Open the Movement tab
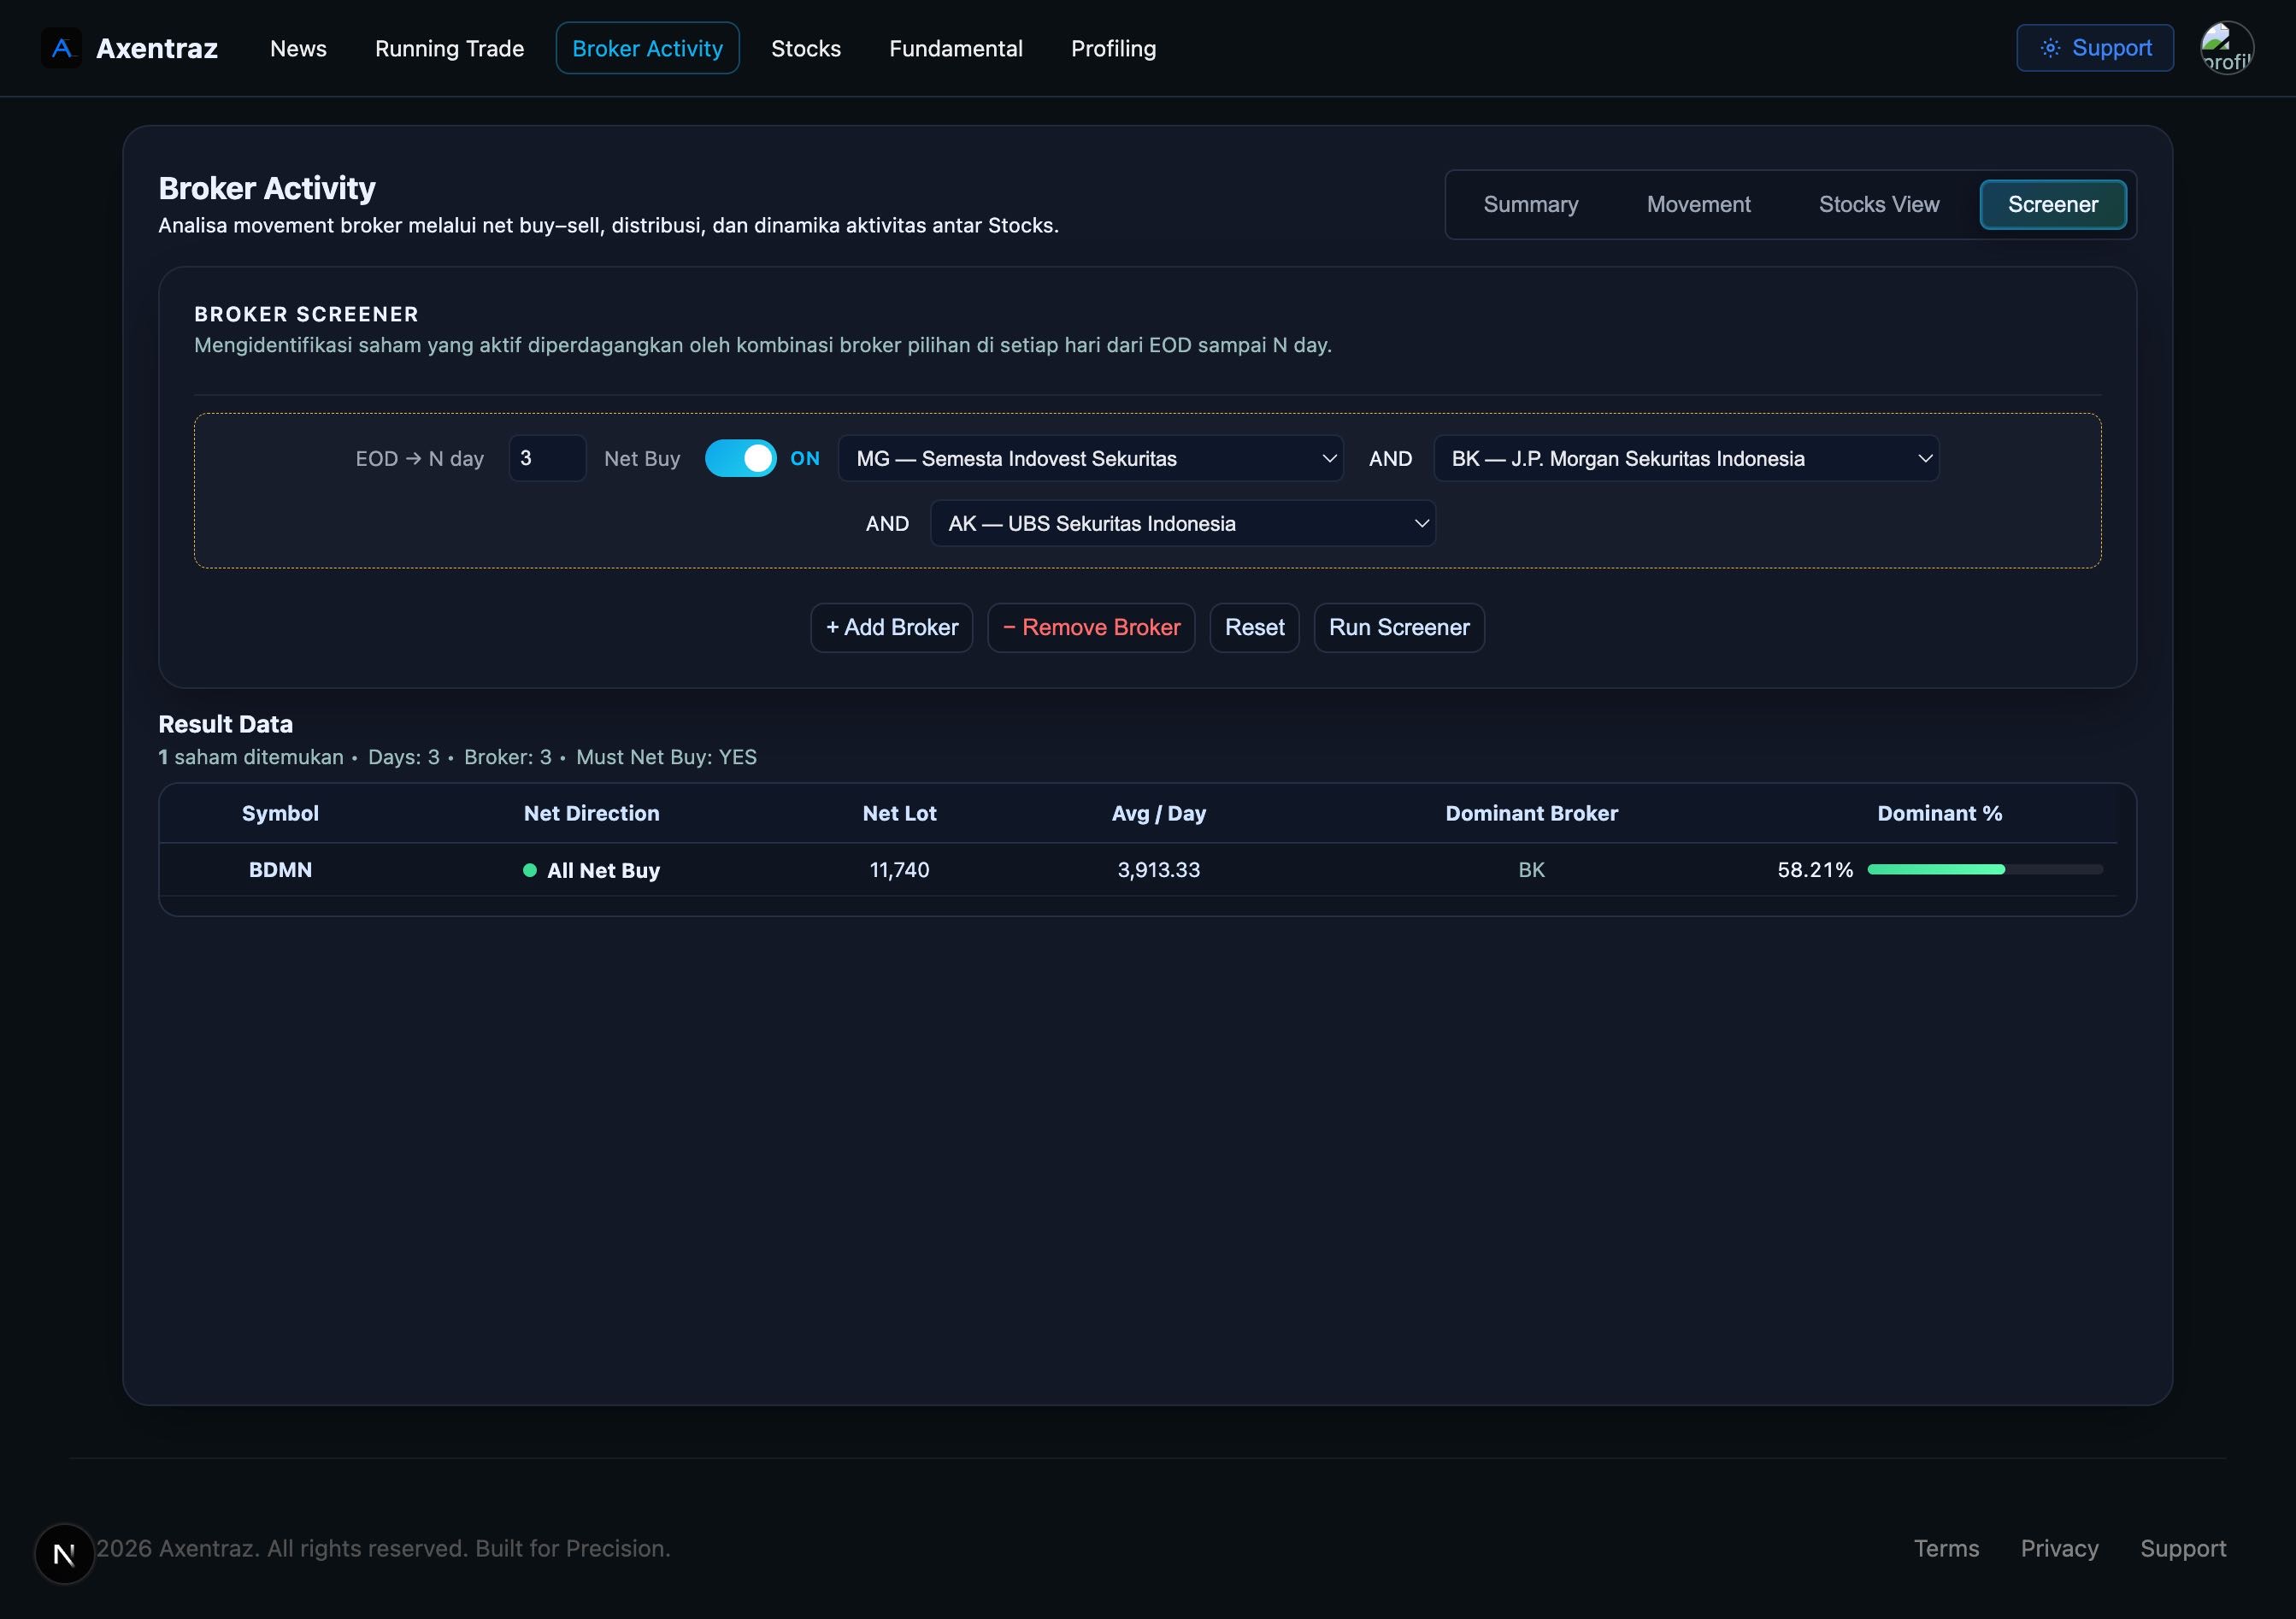2296x1619 pixels. [1698, 204]
